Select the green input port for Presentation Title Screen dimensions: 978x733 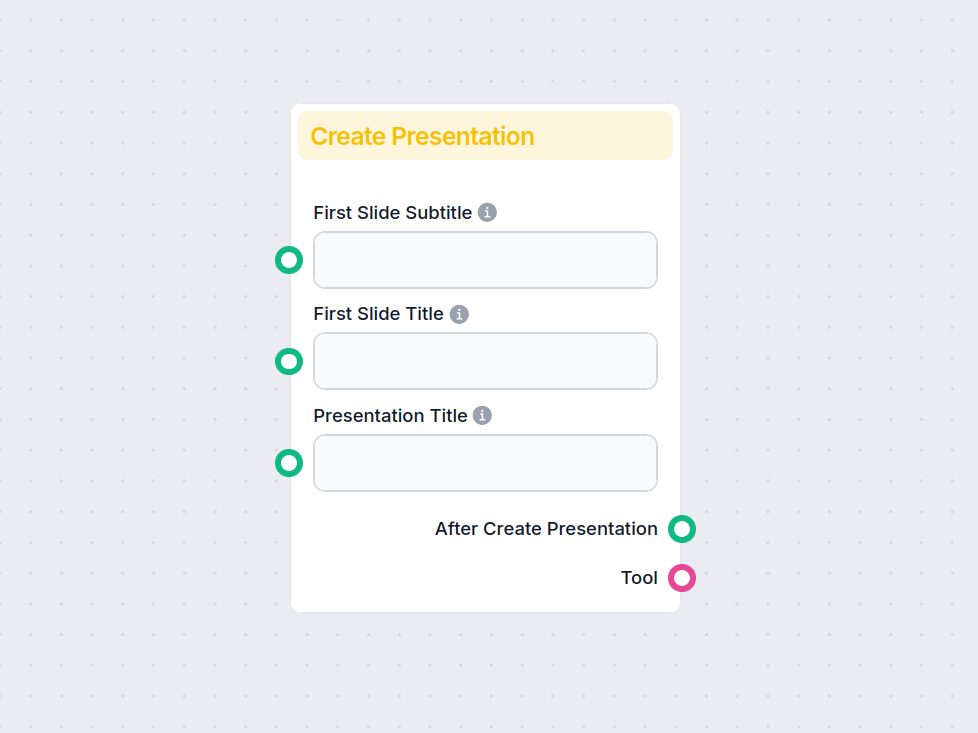[x=289, y=463]
